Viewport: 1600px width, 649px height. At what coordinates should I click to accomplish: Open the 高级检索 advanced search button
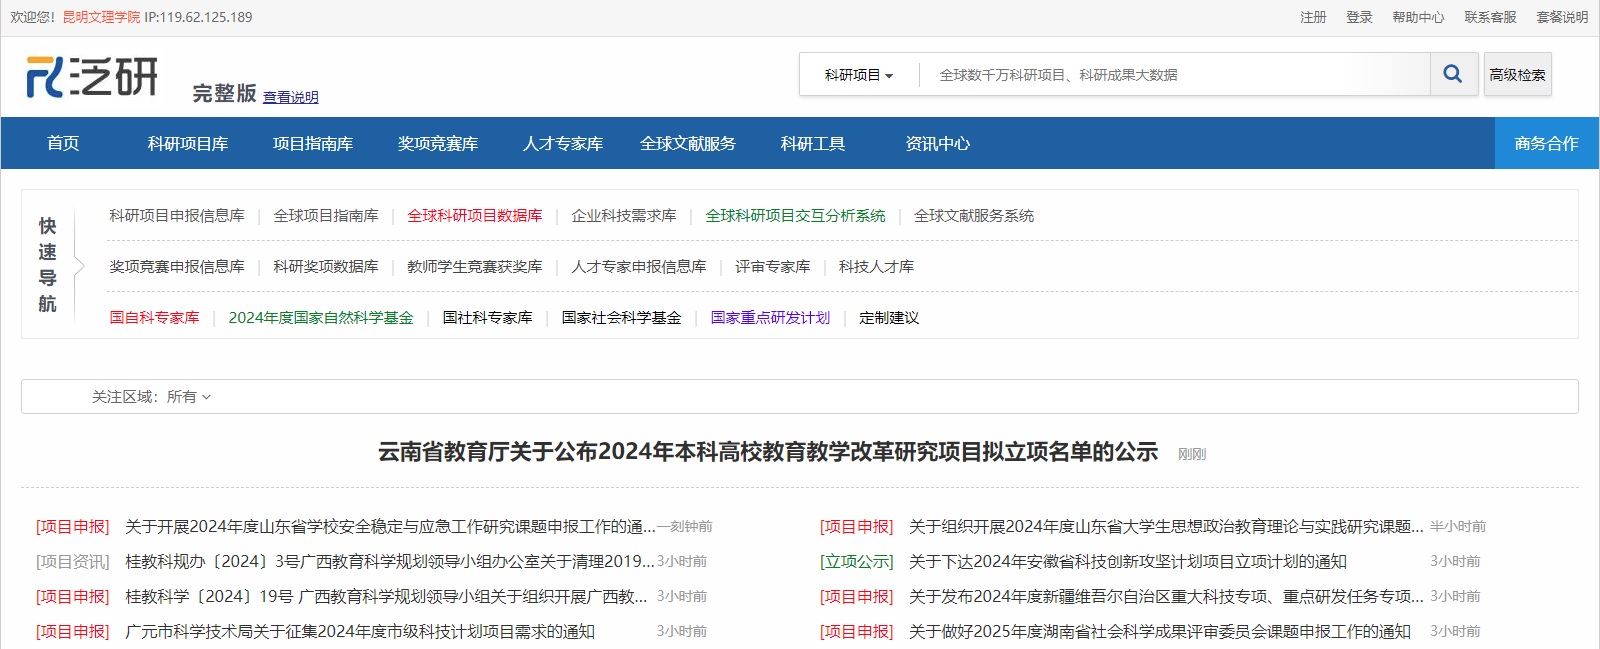(1517, 75)
